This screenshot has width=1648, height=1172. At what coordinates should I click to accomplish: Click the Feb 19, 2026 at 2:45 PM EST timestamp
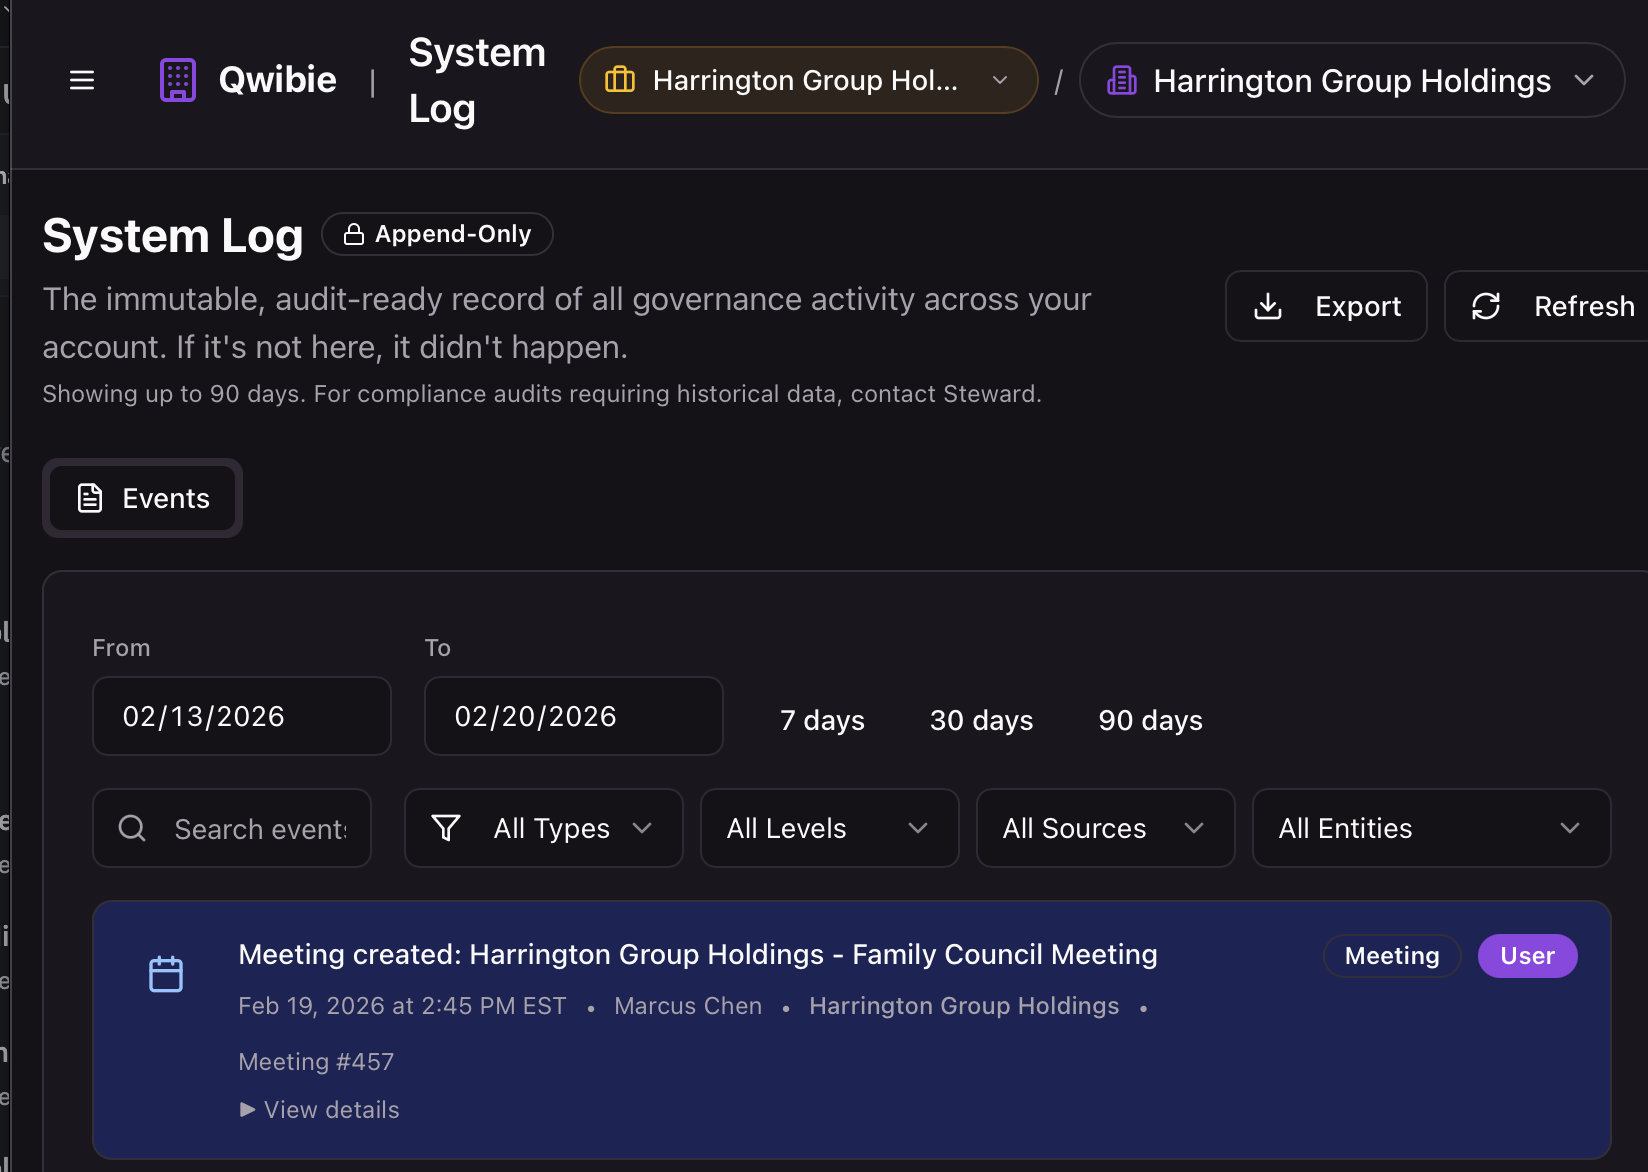click(402, 1006)
